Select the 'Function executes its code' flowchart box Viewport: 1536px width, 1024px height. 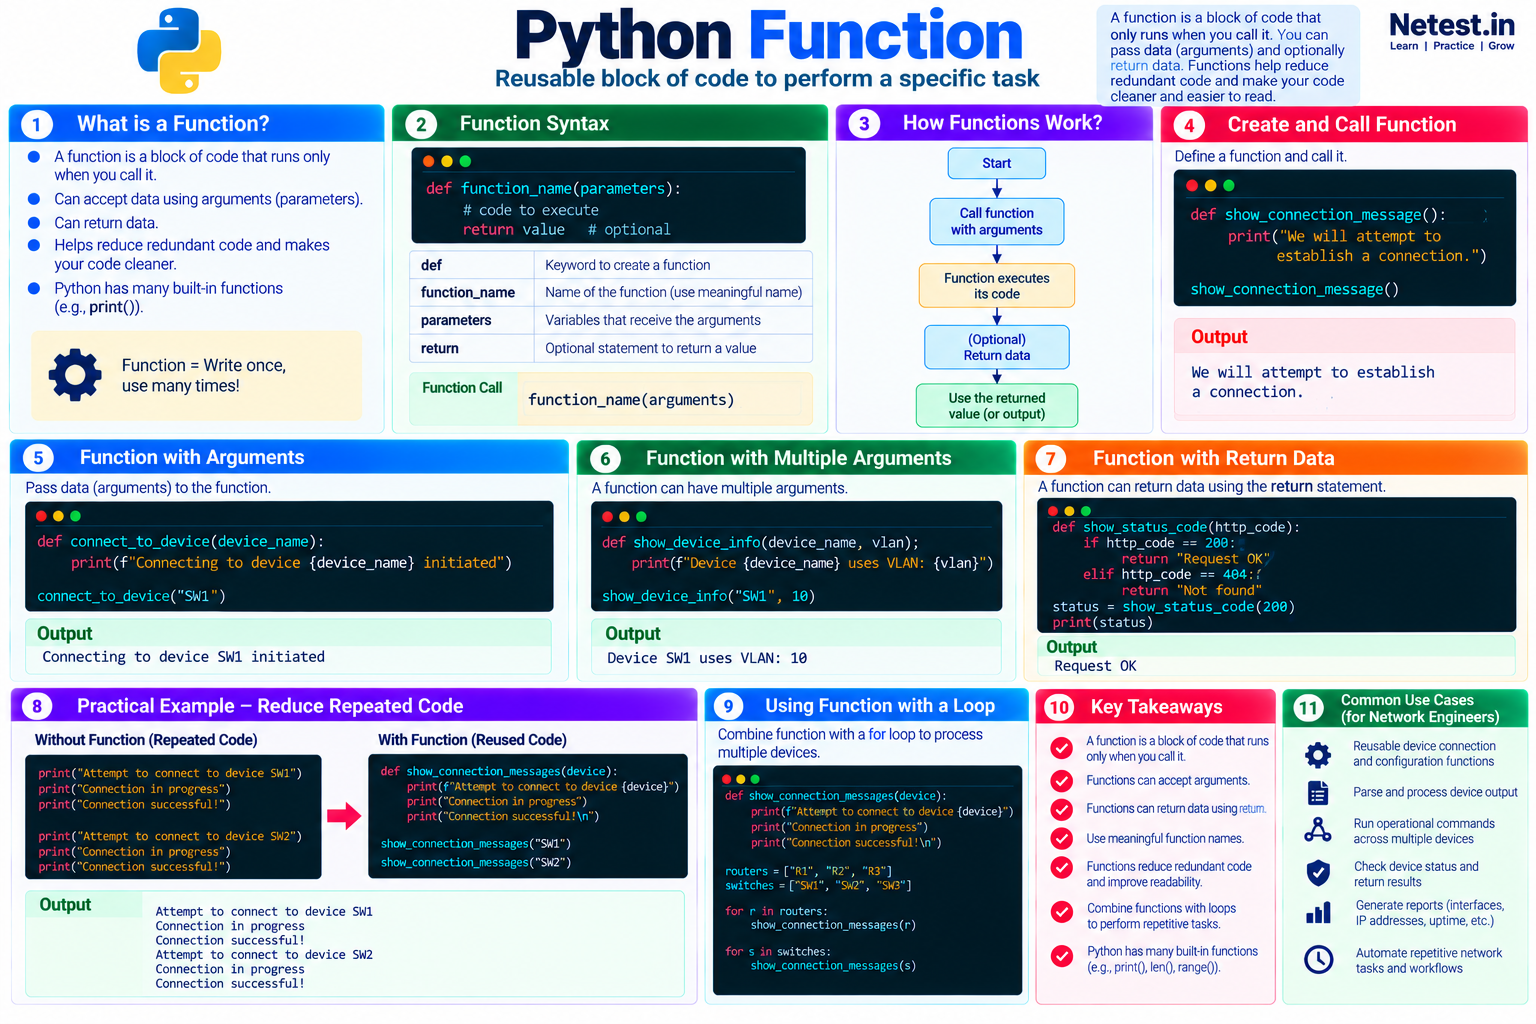(997, 286)
